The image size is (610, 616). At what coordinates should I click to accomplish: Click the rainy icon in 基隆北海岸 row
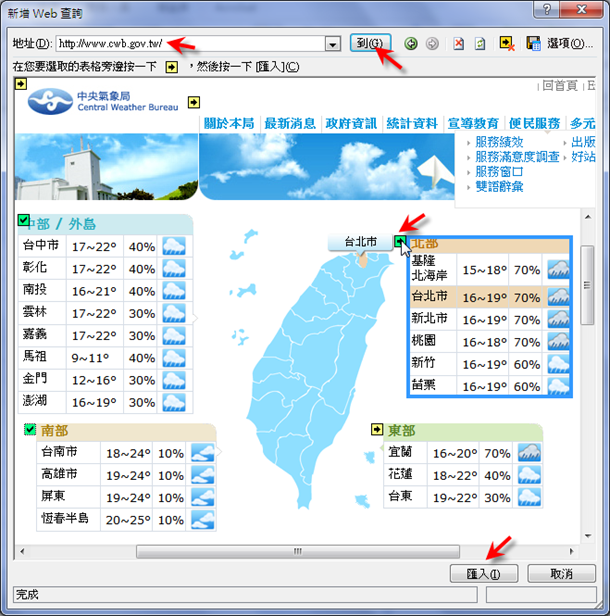[559, 270]
